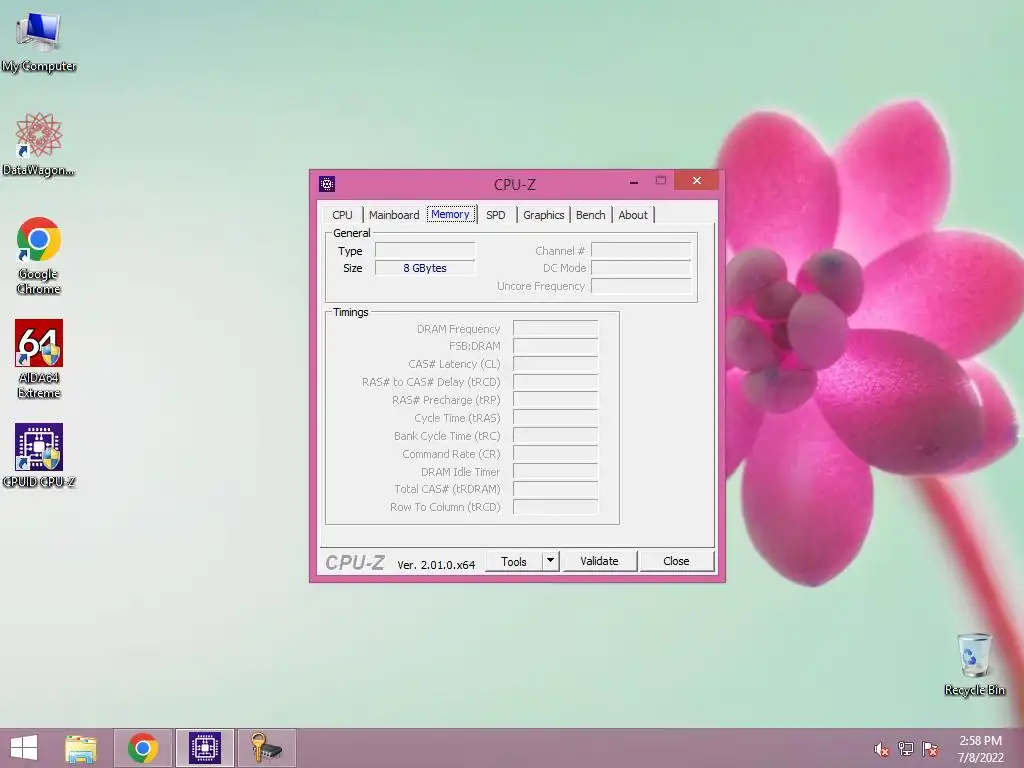Open CPUID CPU-Z desktop shortcut
1024x768 pixels.
tap(39, 455)
